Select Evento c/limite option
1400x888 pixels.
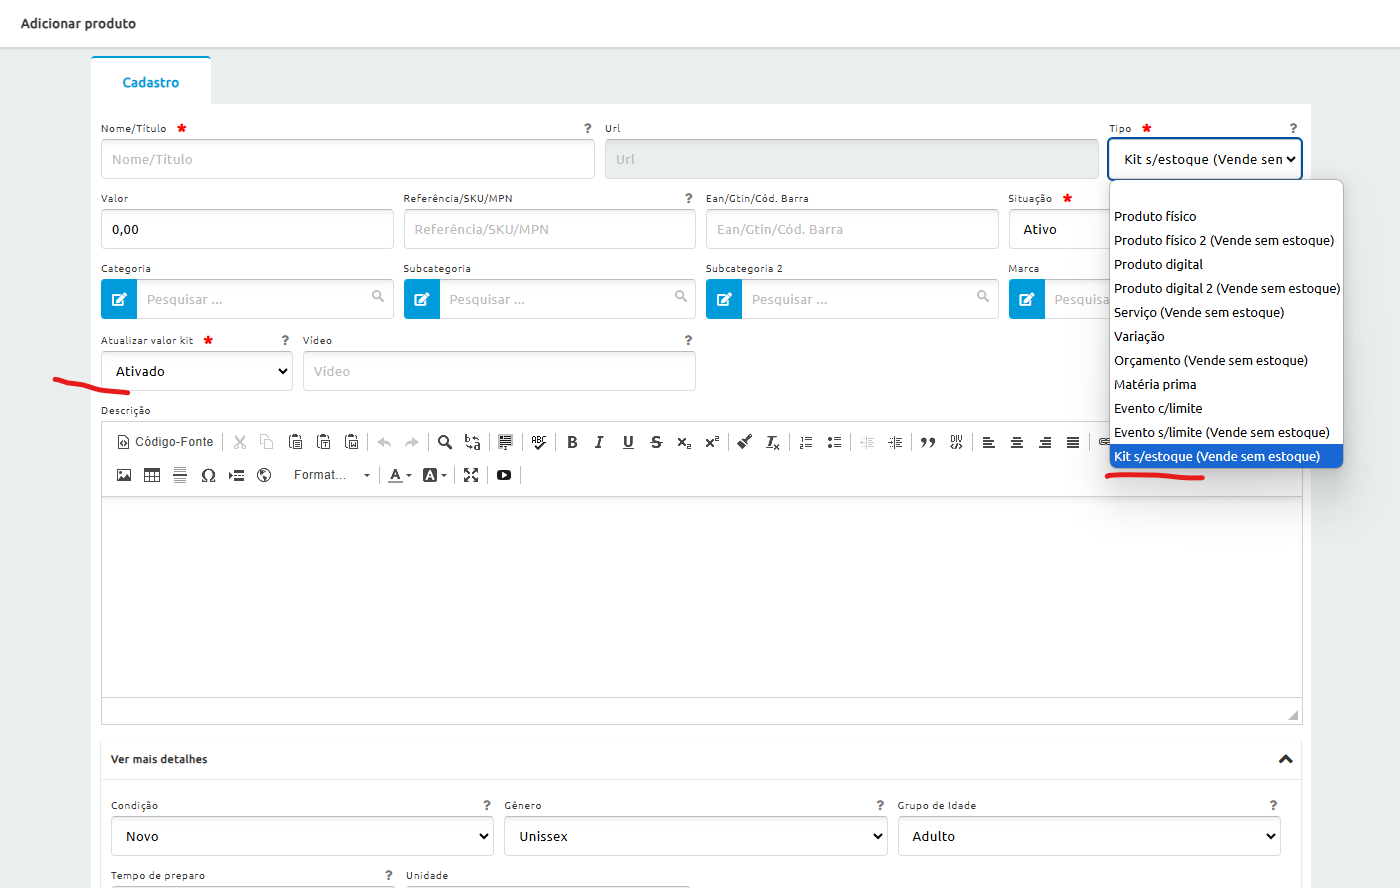pos(1226,408)
